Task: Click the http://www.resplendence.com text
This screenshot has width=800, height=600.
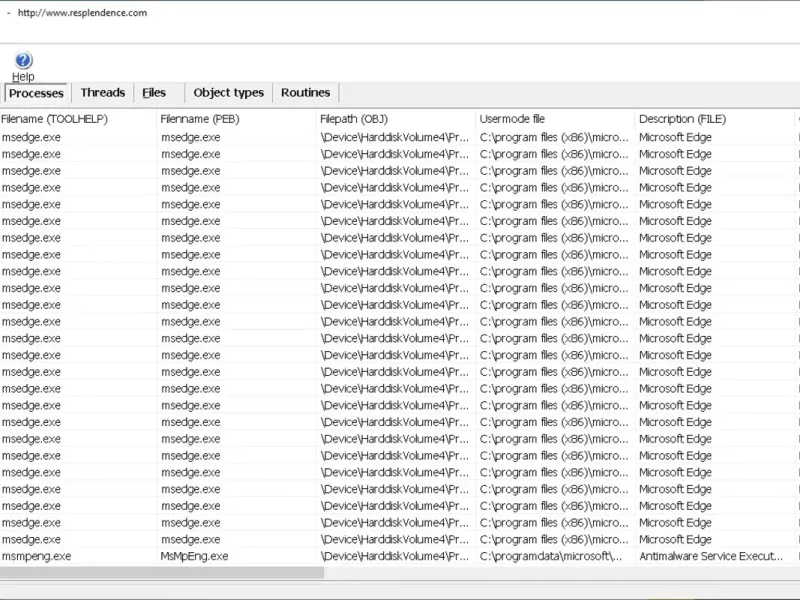Action: pos(82,13)
